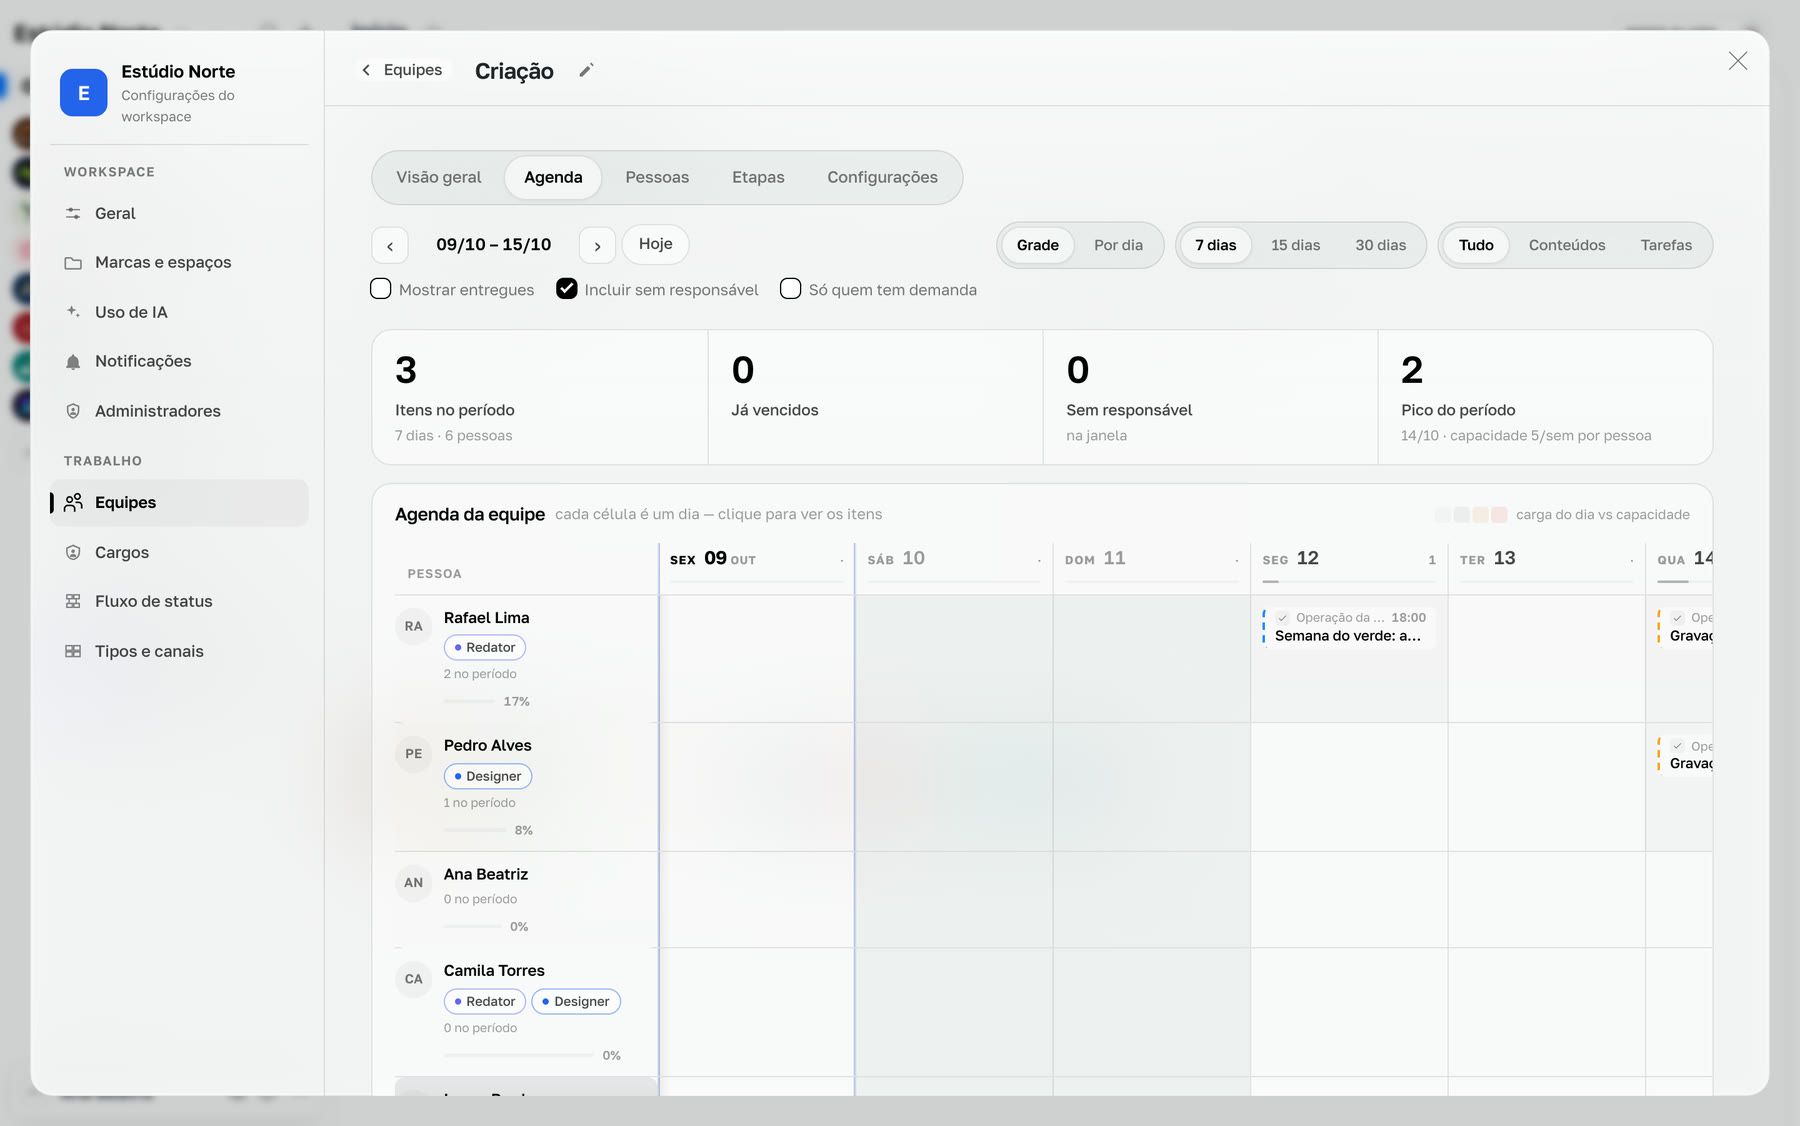
Task: Switch to the Visão geral tab
Action: tap(439, 177)
